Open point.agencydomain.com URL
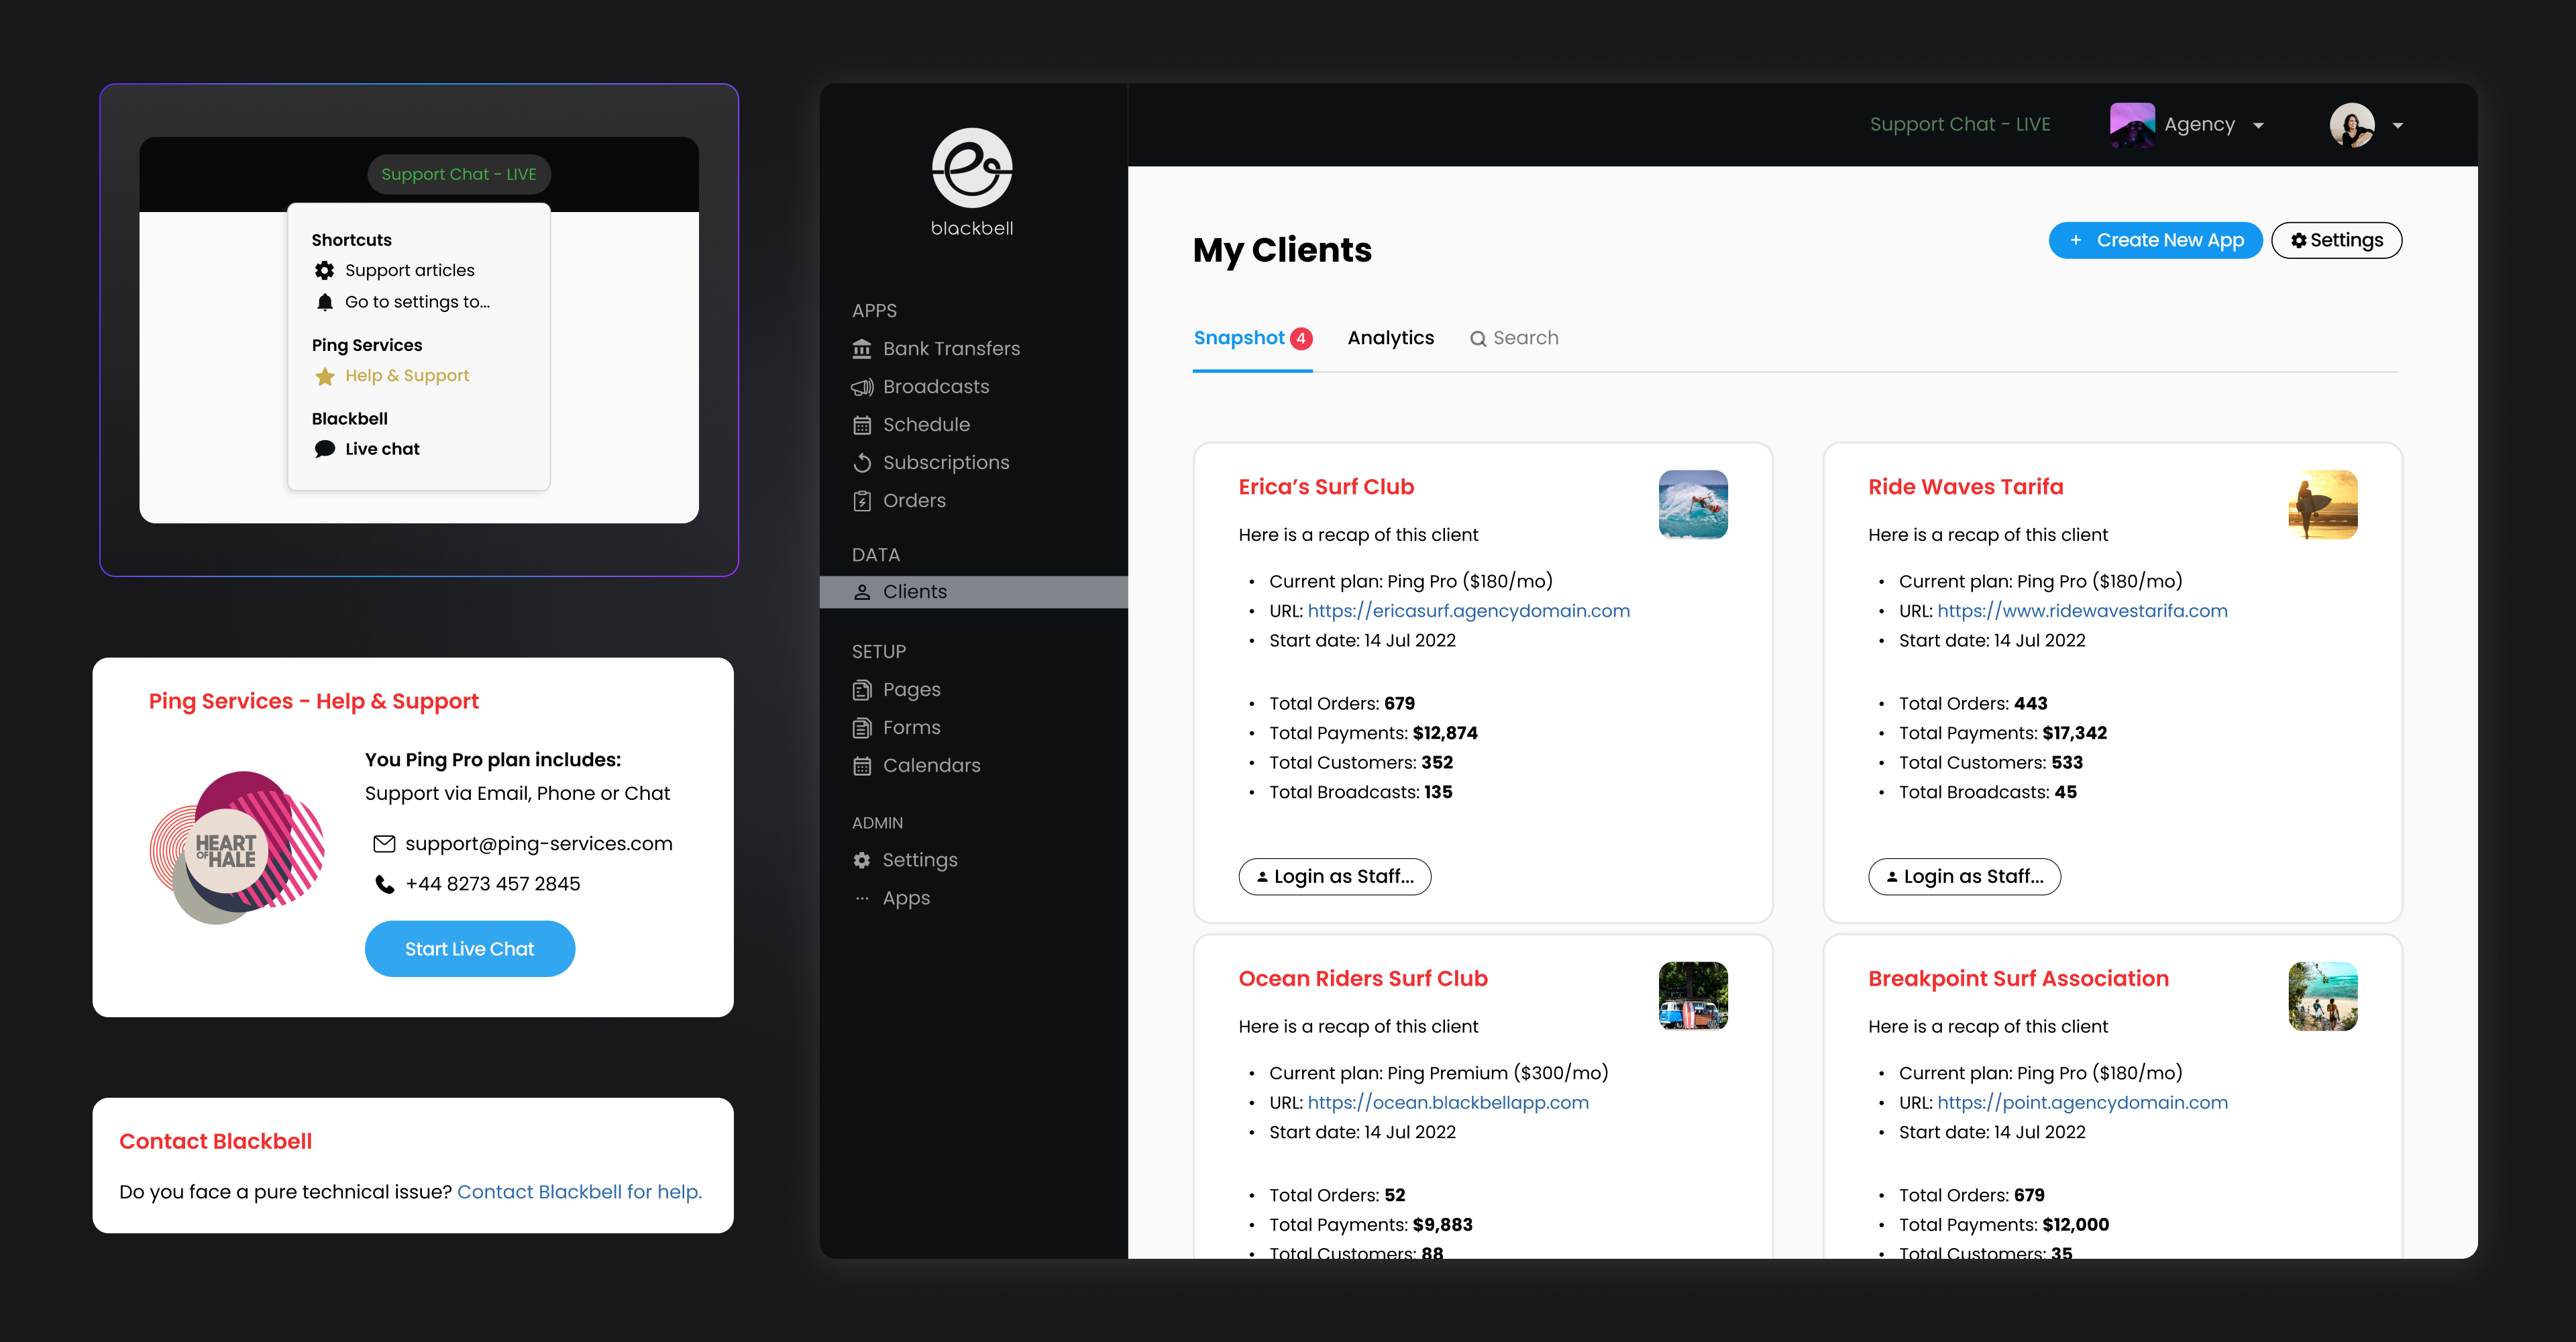Image resolution: width=2576 pixels, height=1342 pixels. [2082, 1103]
